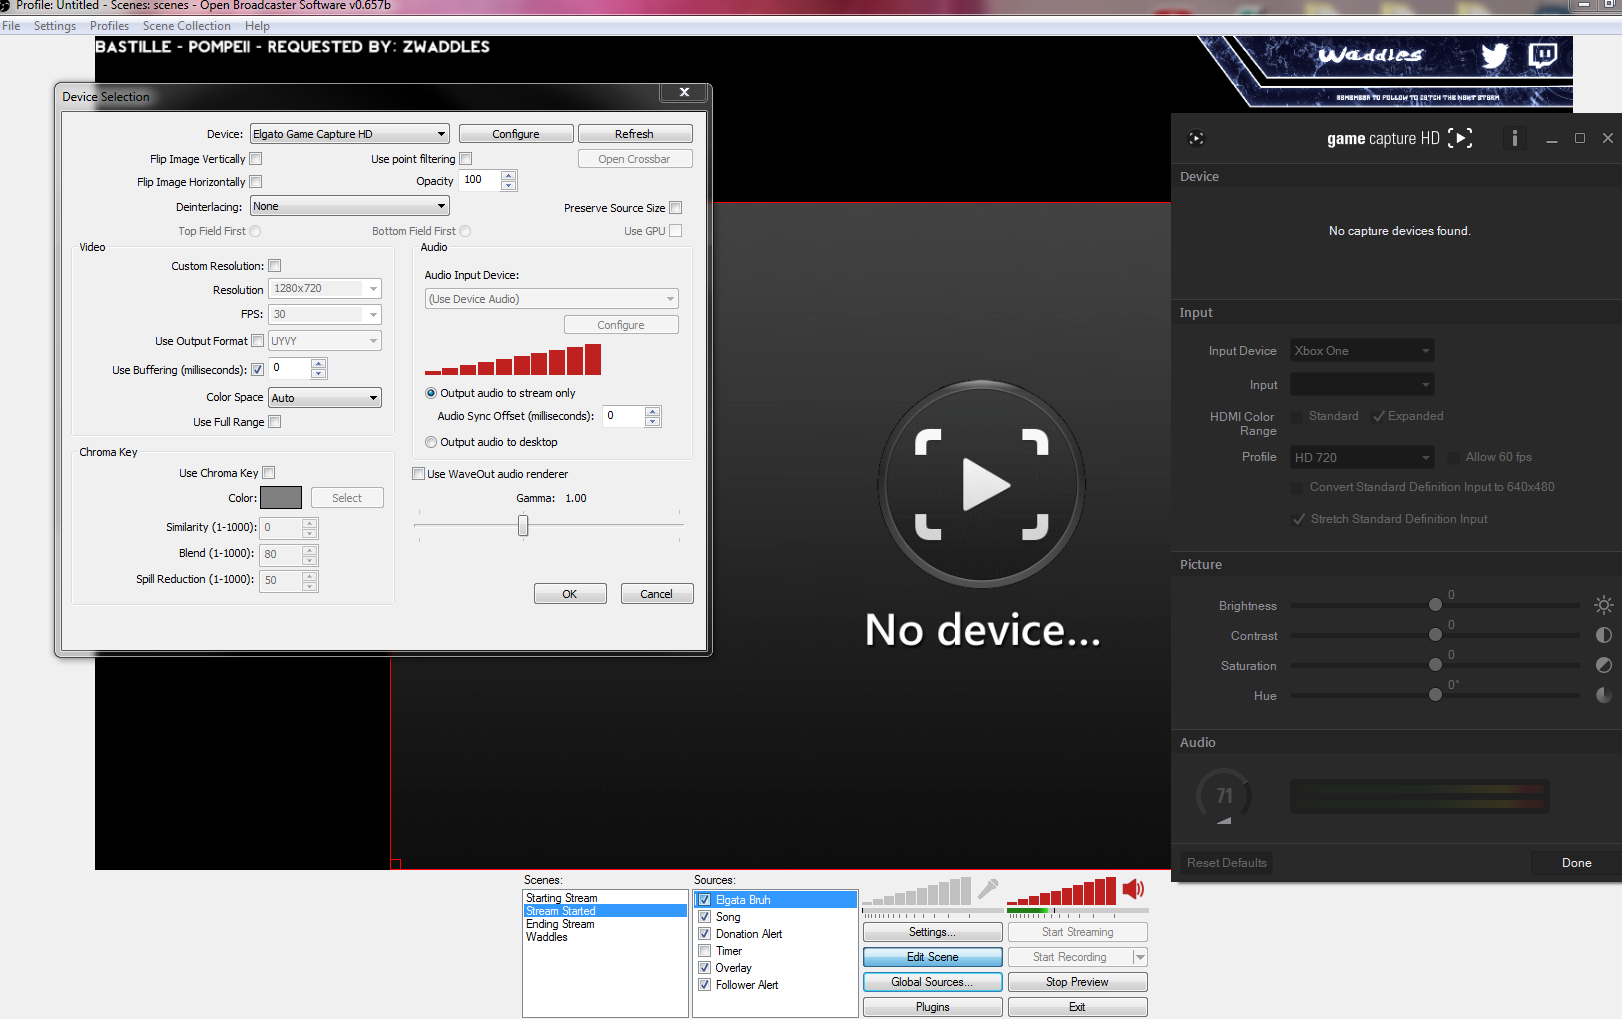Viewport: 1622px width, 1019px height.
Task: Open the Scene Collection menu
Action: (186, 26)
